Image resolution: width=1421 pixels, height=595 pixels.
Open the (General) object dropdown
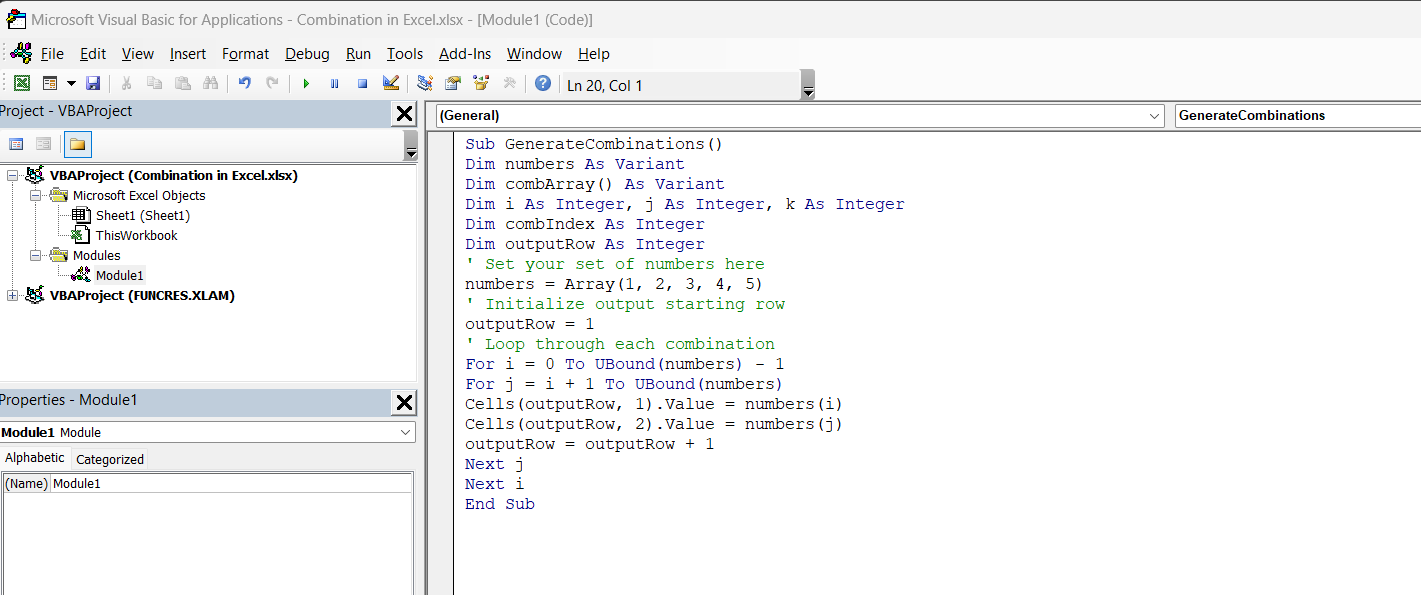click(1156, 116)
